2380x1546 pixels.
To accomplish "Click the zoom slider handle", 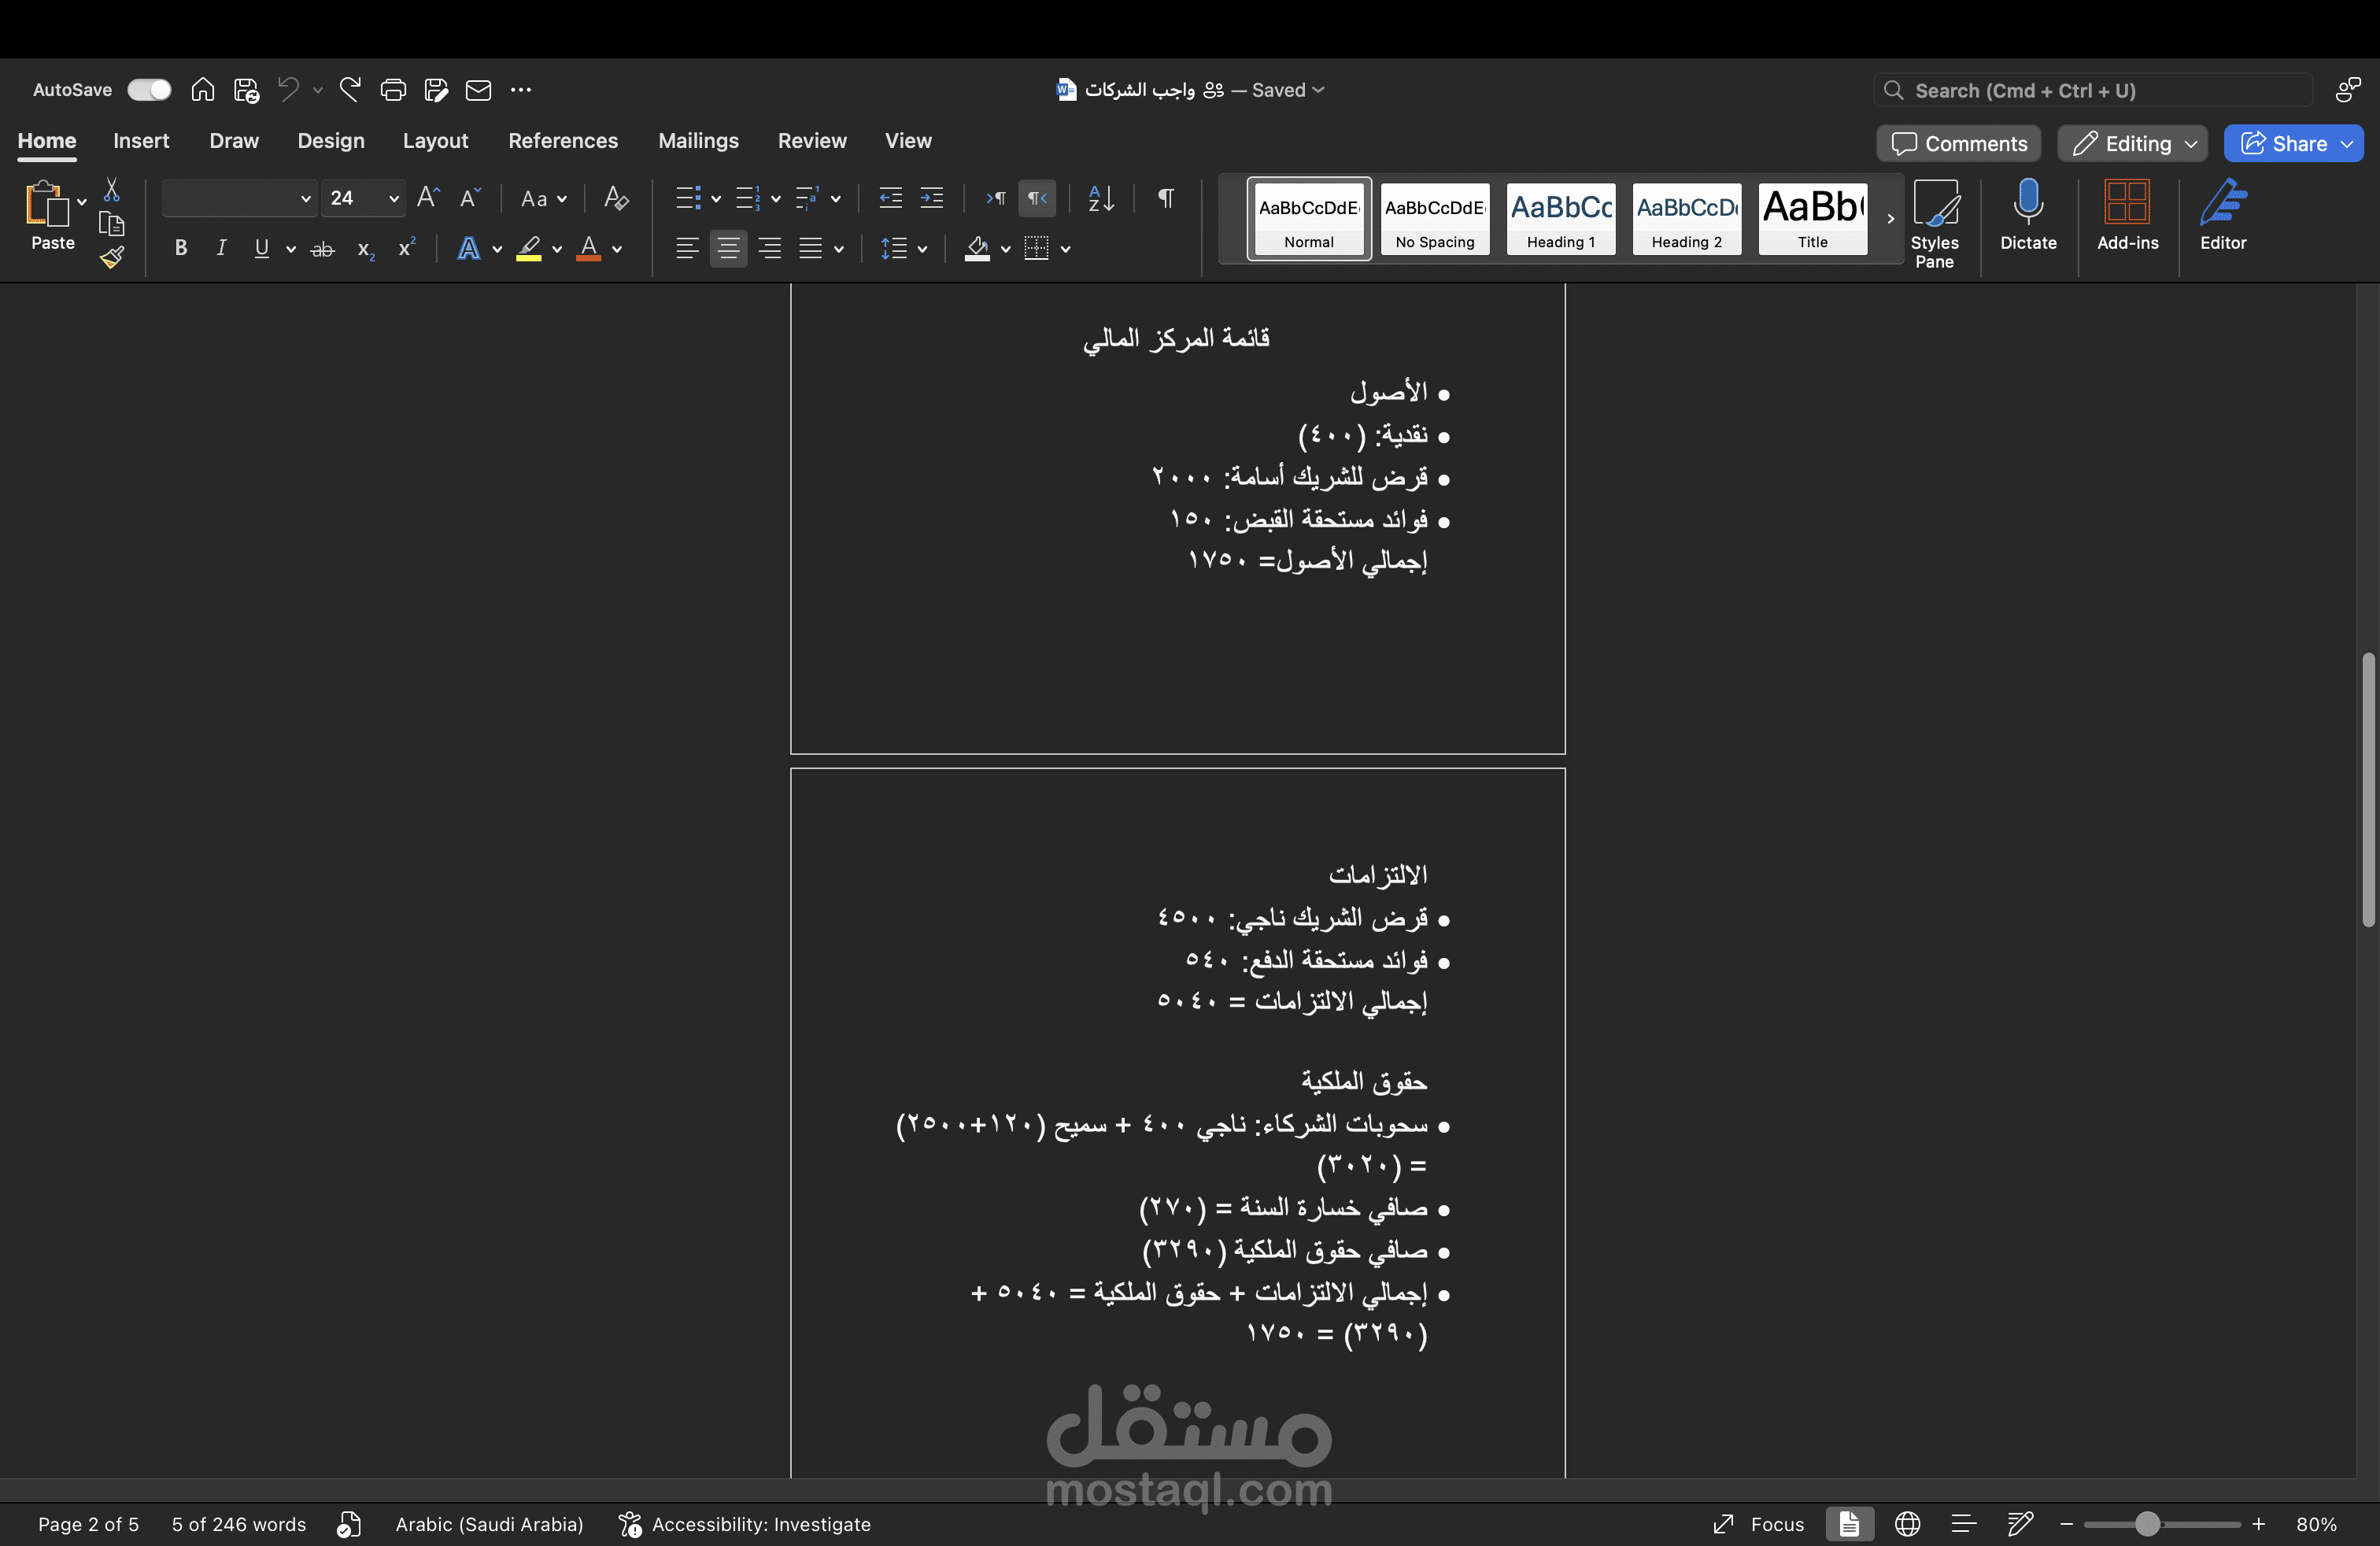I will 2147,1524.
